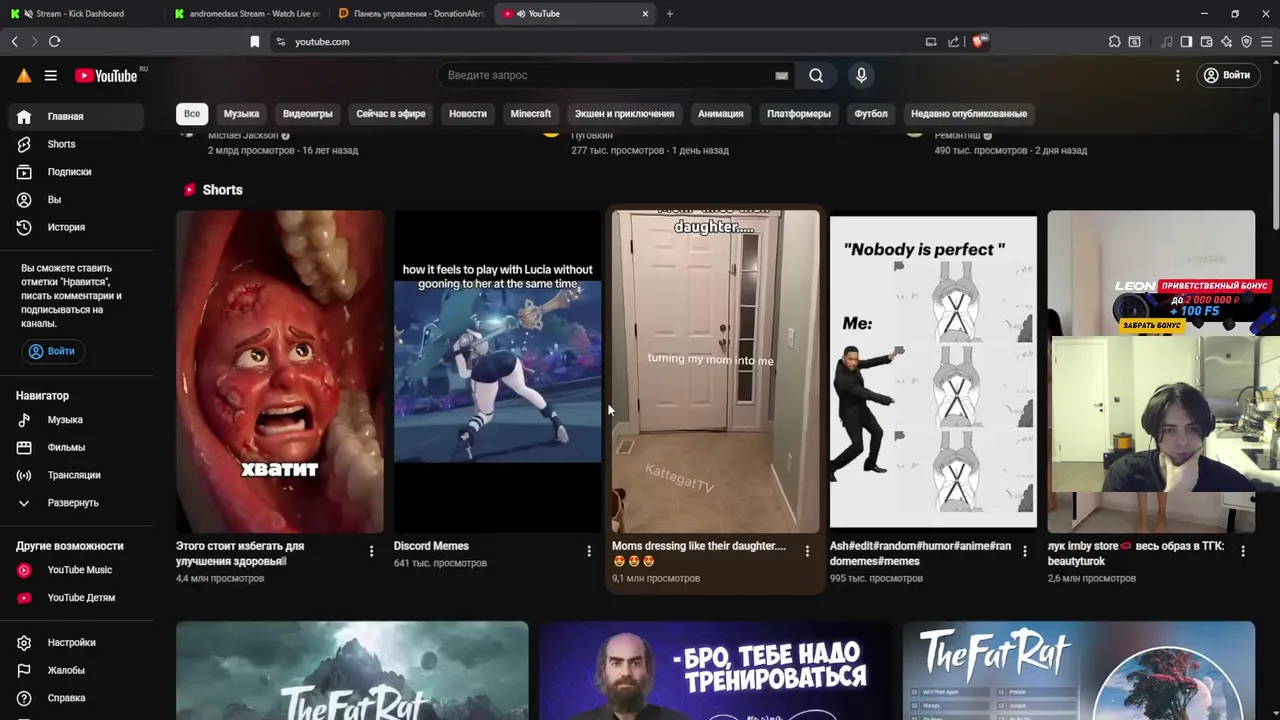Viewport: 1280px width, 720px height.
Task: Open the YouTube guide hamburger menu
Action: pos(50,75)
